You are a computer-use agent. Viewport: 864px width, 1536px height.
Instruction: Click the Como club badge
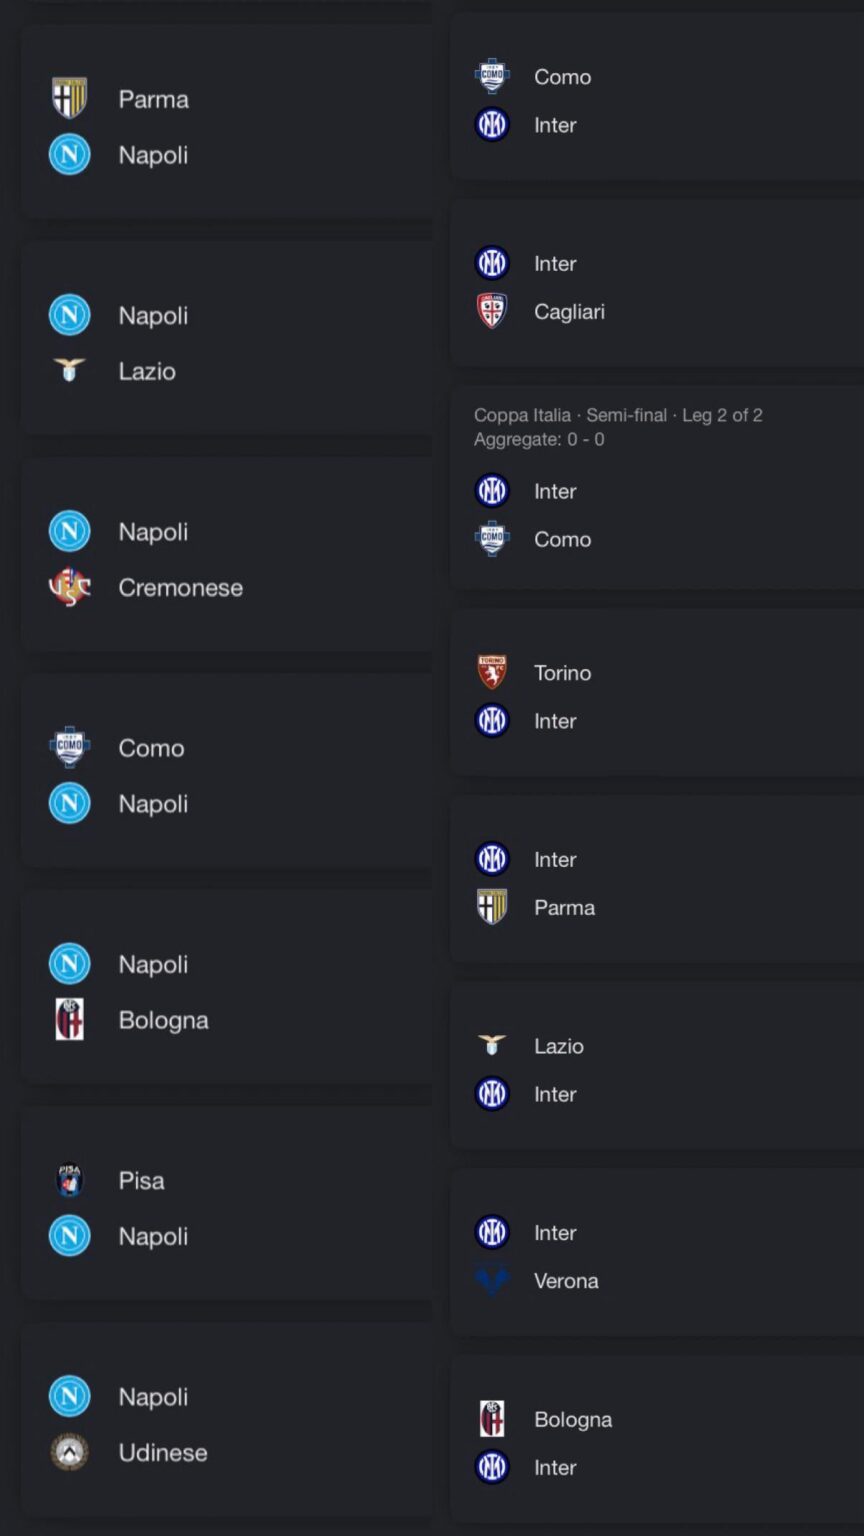pyautogui.click(x=69, y=747)
